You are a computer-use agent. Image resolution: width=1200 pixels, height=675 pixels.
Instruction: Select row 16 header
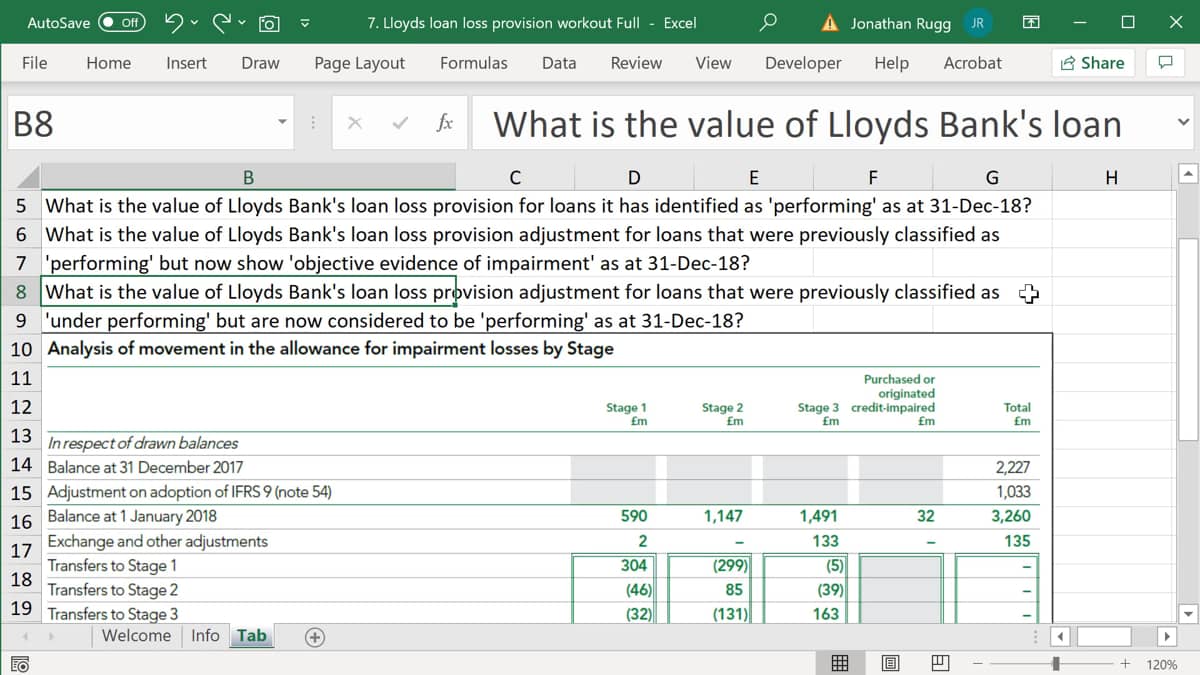(21, 522)
